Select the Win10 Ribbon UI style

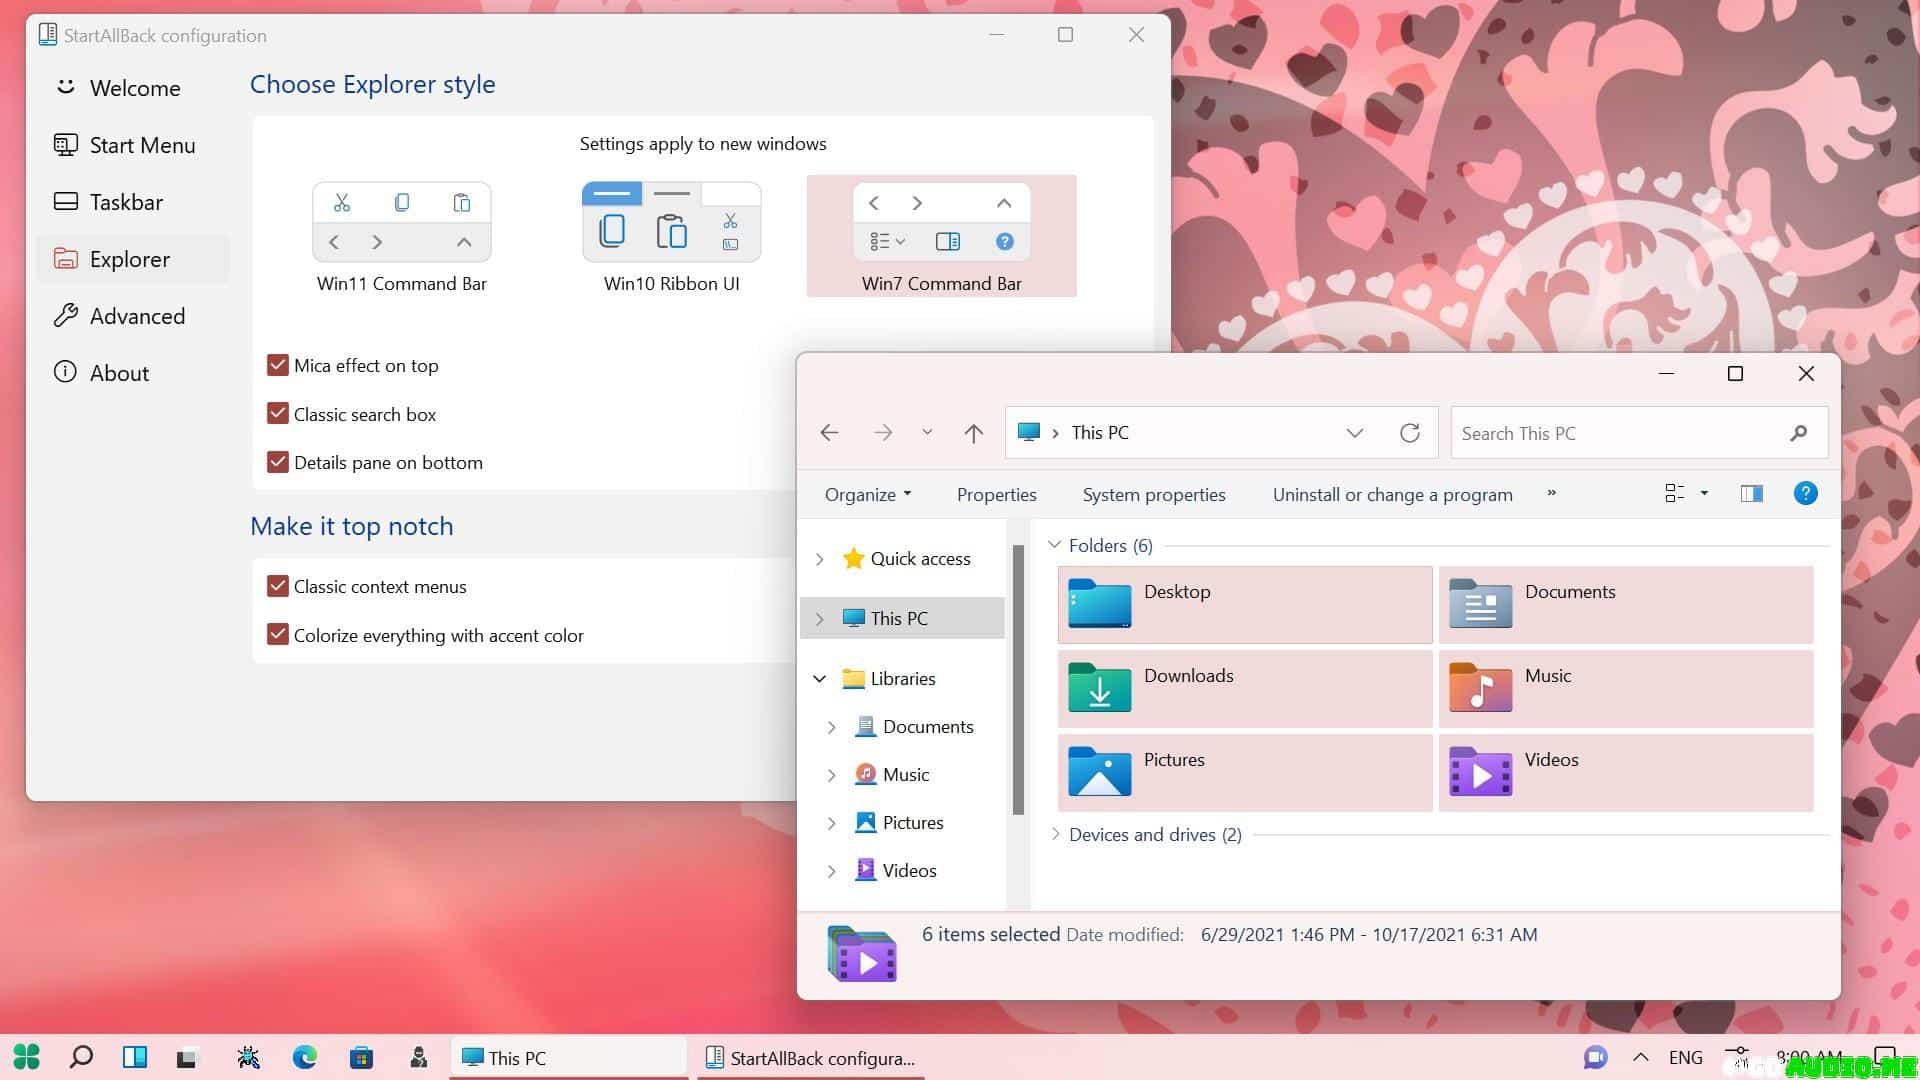[671, 238]
